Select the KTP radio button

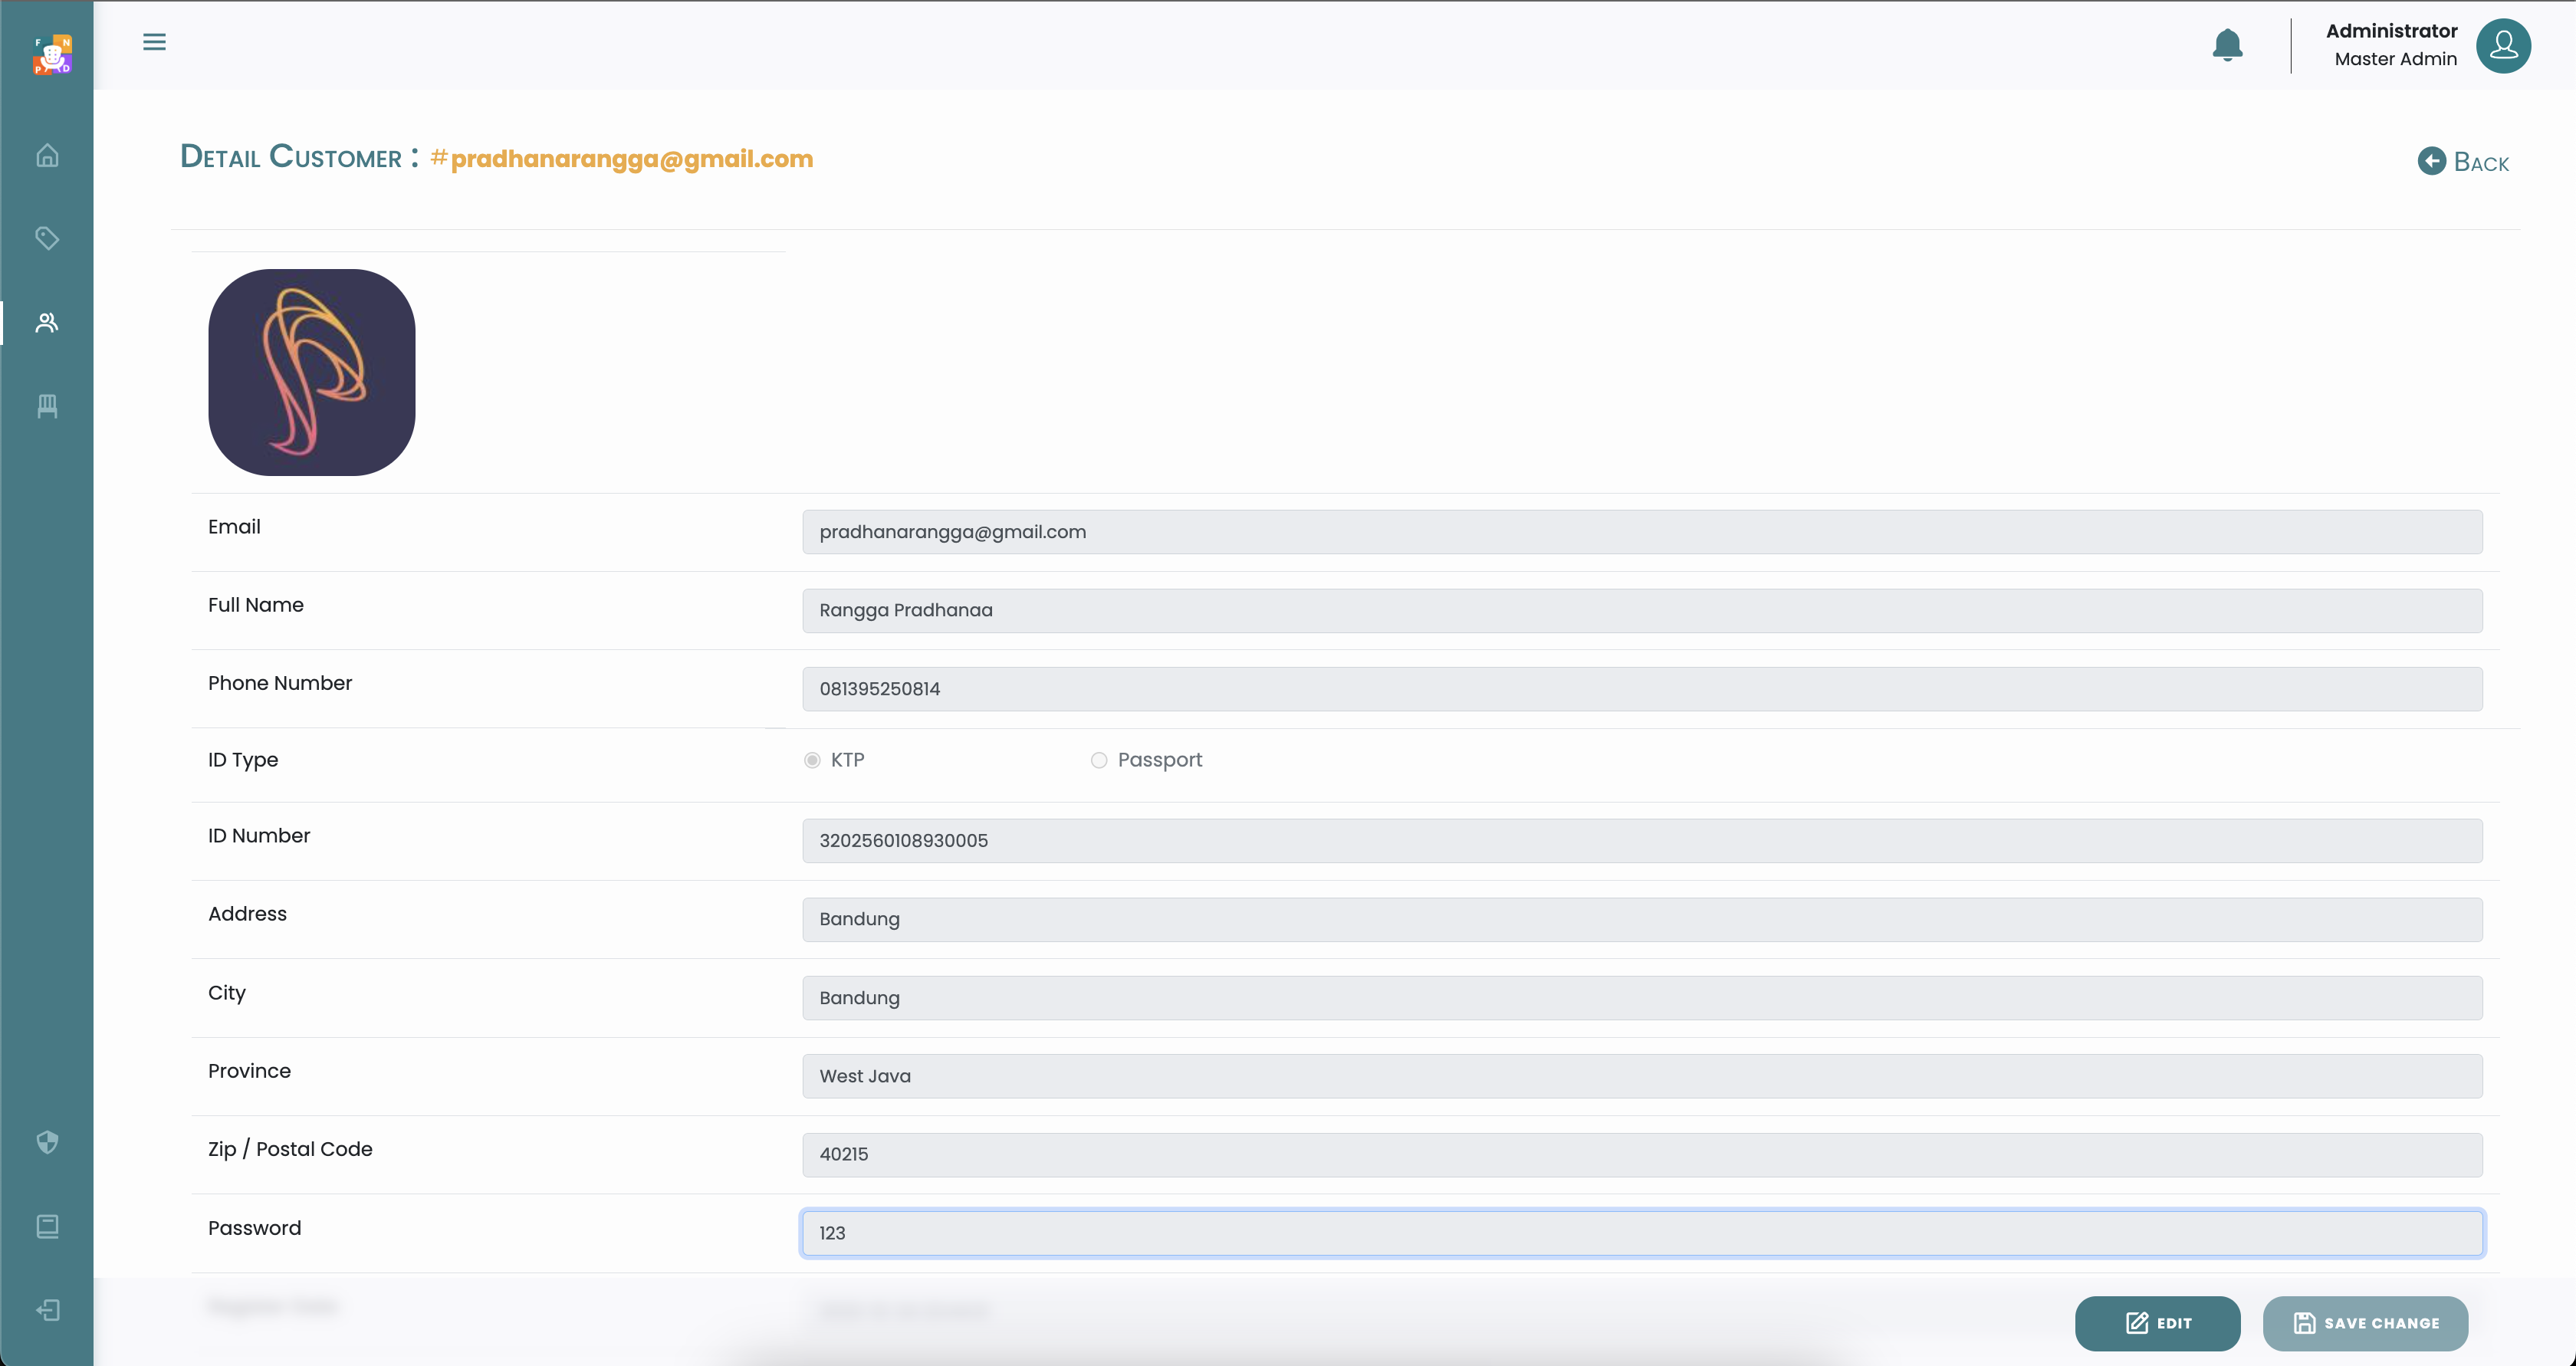(812, 760)
